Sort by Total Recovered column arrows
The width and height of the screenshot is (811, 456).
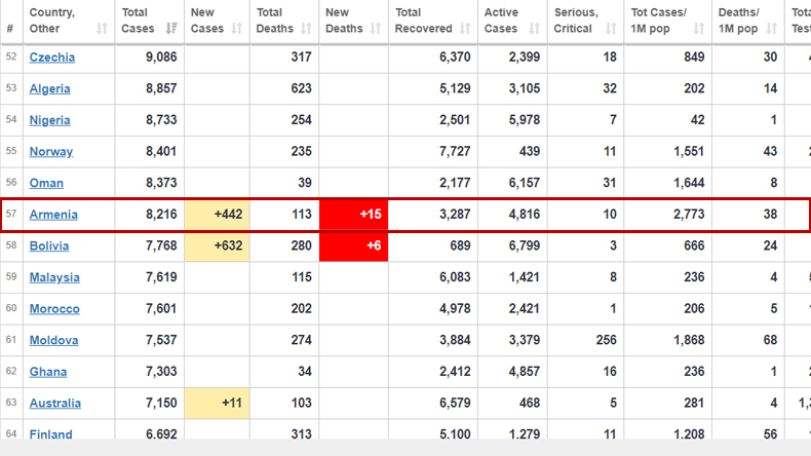pos(465,28)
